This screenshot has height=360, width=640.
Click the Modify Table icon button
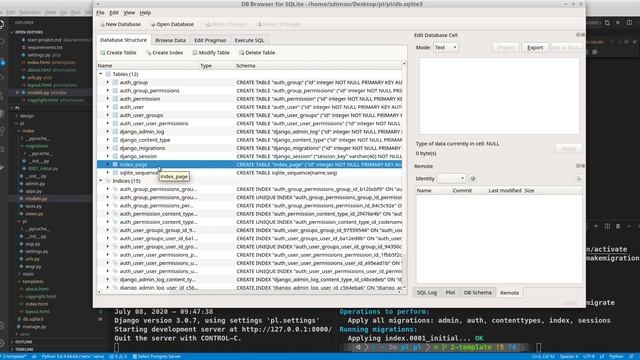click(195, 53)
